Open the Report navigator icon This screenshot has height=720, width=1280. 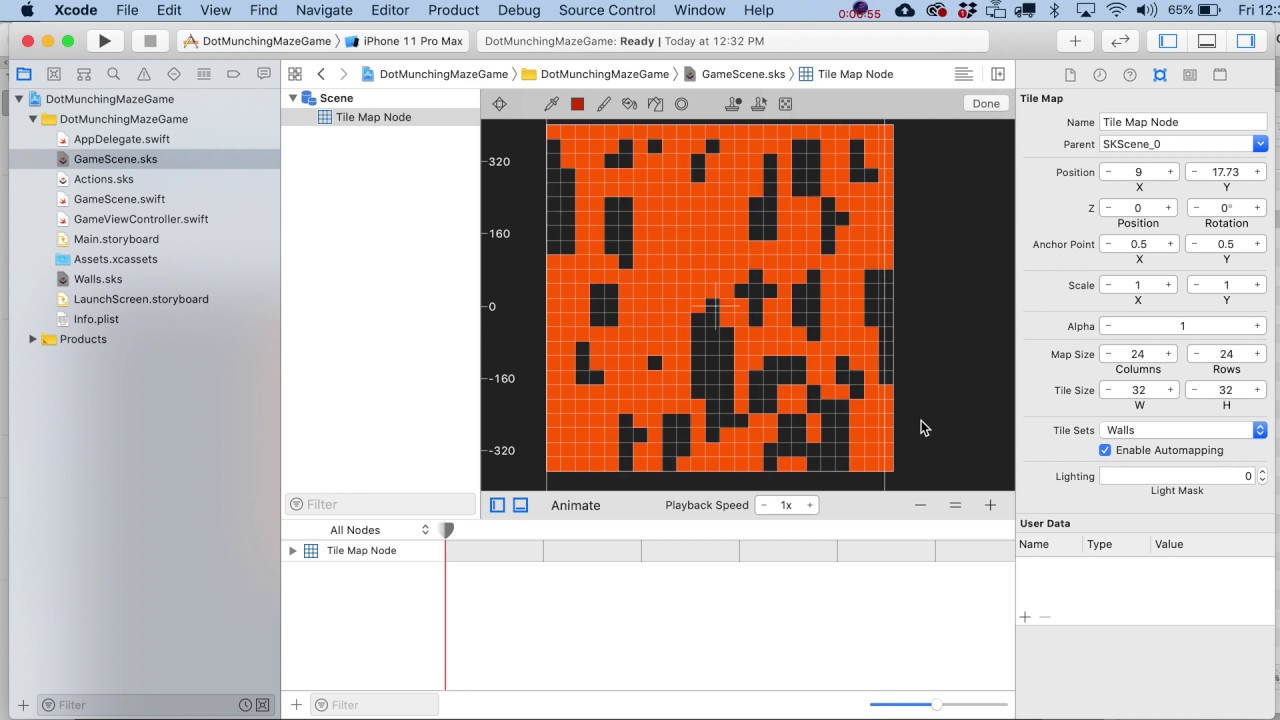click(264, 74)
